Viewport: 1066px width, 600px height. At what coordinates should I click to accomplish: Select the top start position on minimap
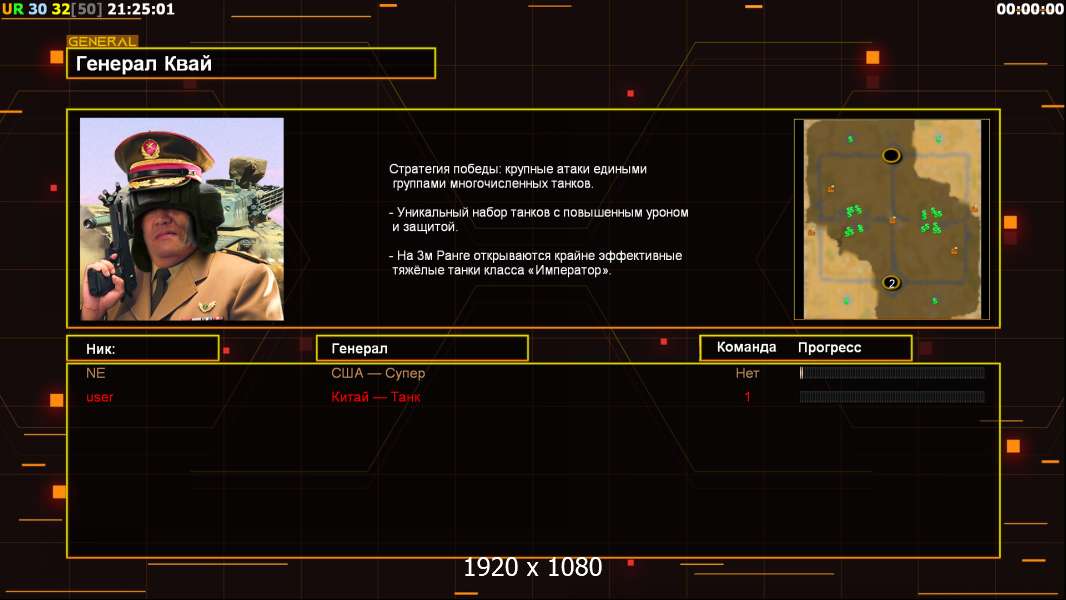[x=891, y=156]
